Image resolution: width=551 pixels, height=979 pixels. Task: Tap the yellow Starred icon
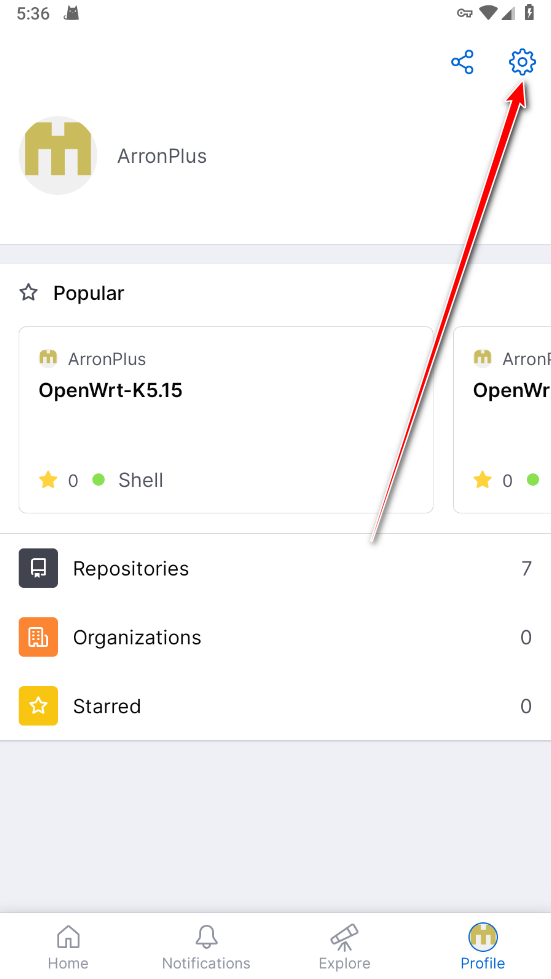(38, 706)
